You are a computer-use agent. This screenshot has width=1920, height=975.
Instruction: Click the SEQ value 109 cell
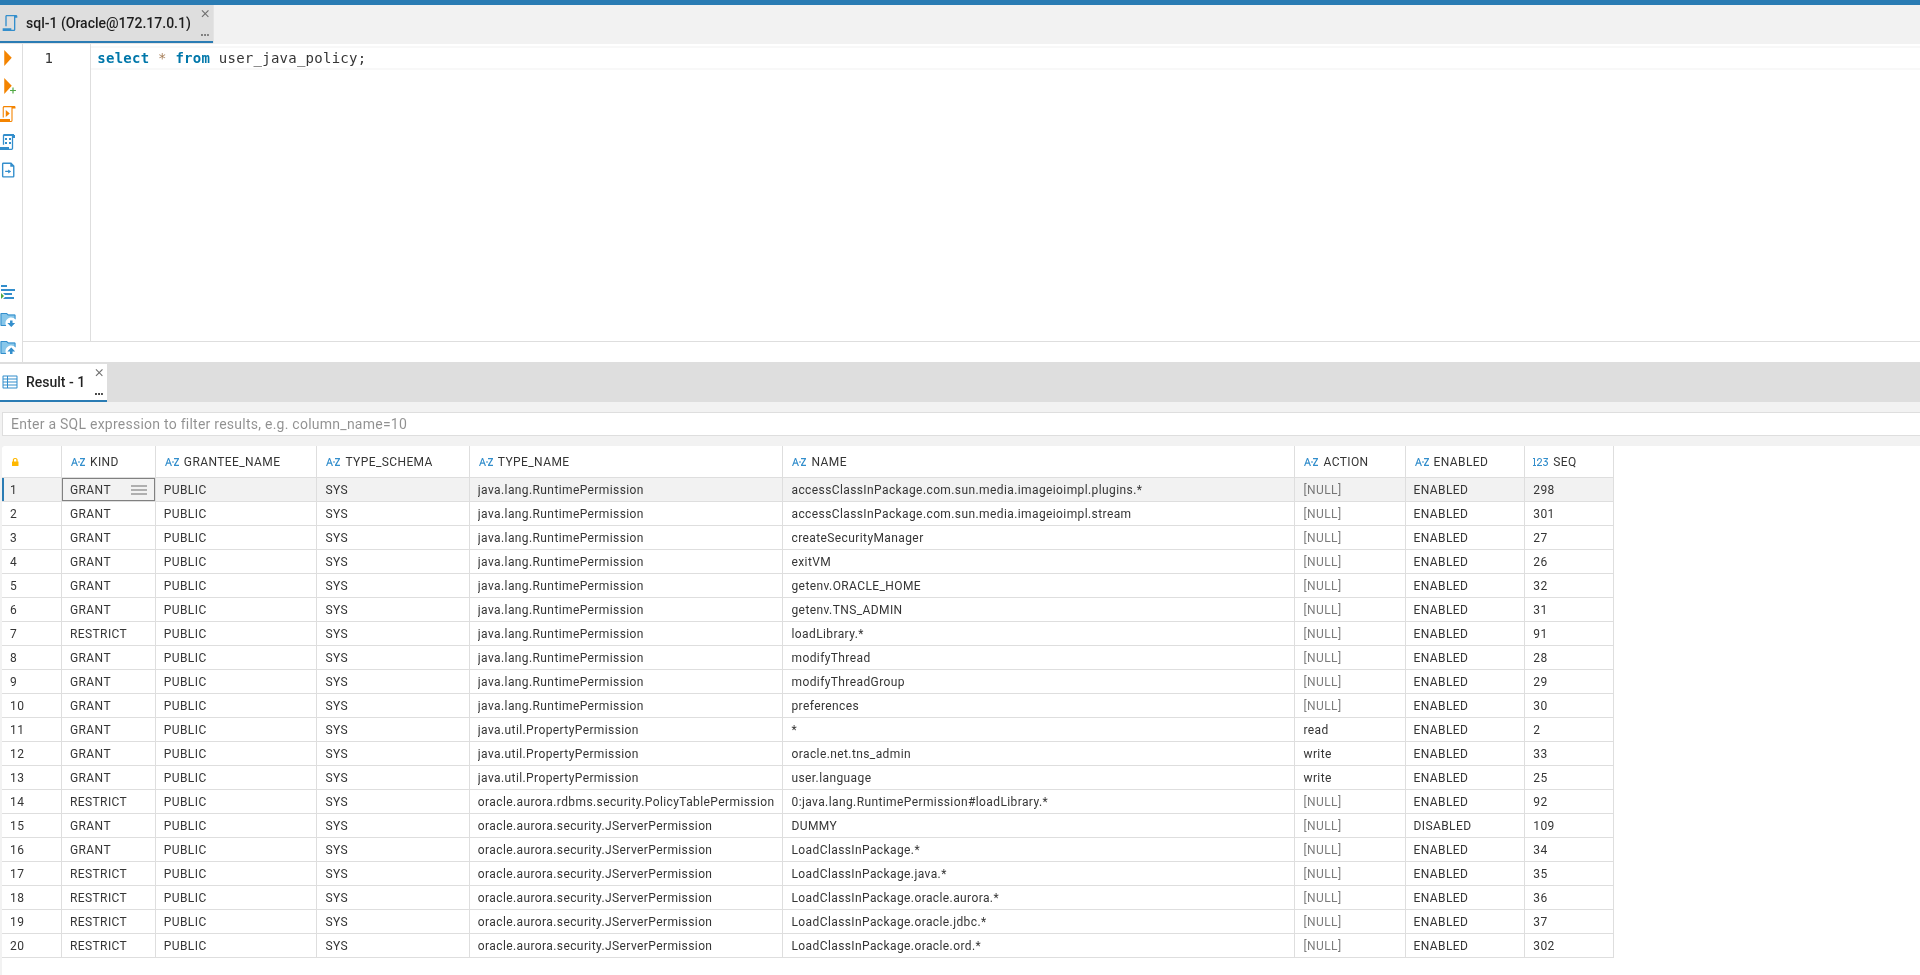click(x=1569, y=826)
